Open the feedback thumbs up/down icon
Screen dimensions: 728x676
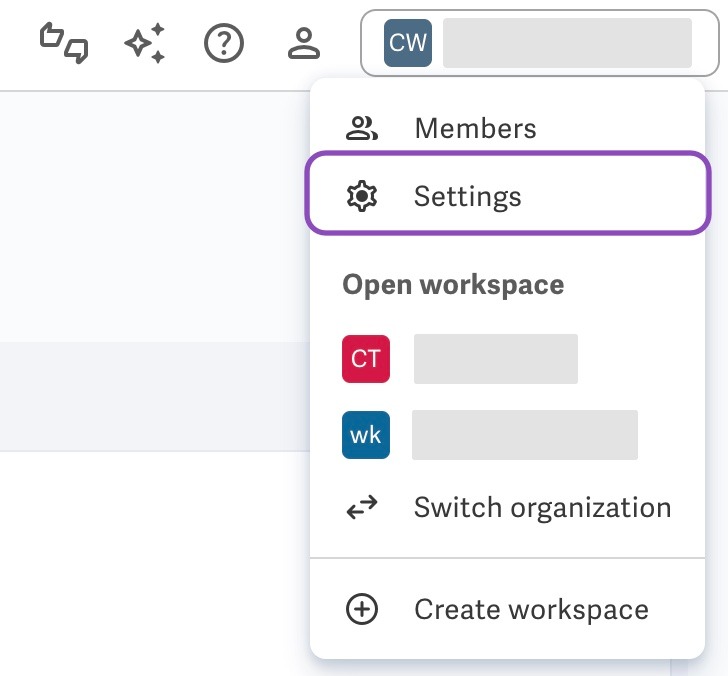[64, 43]
